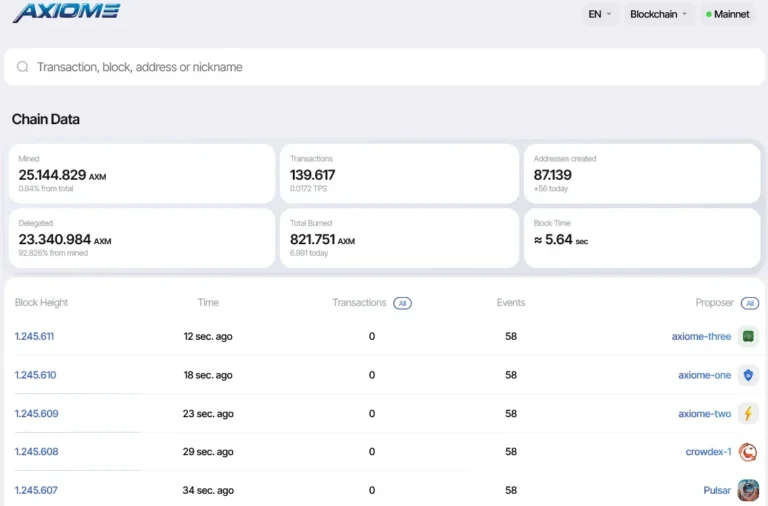
Task: Click the '0.0172 TPS' text
Action: point(308,189)
